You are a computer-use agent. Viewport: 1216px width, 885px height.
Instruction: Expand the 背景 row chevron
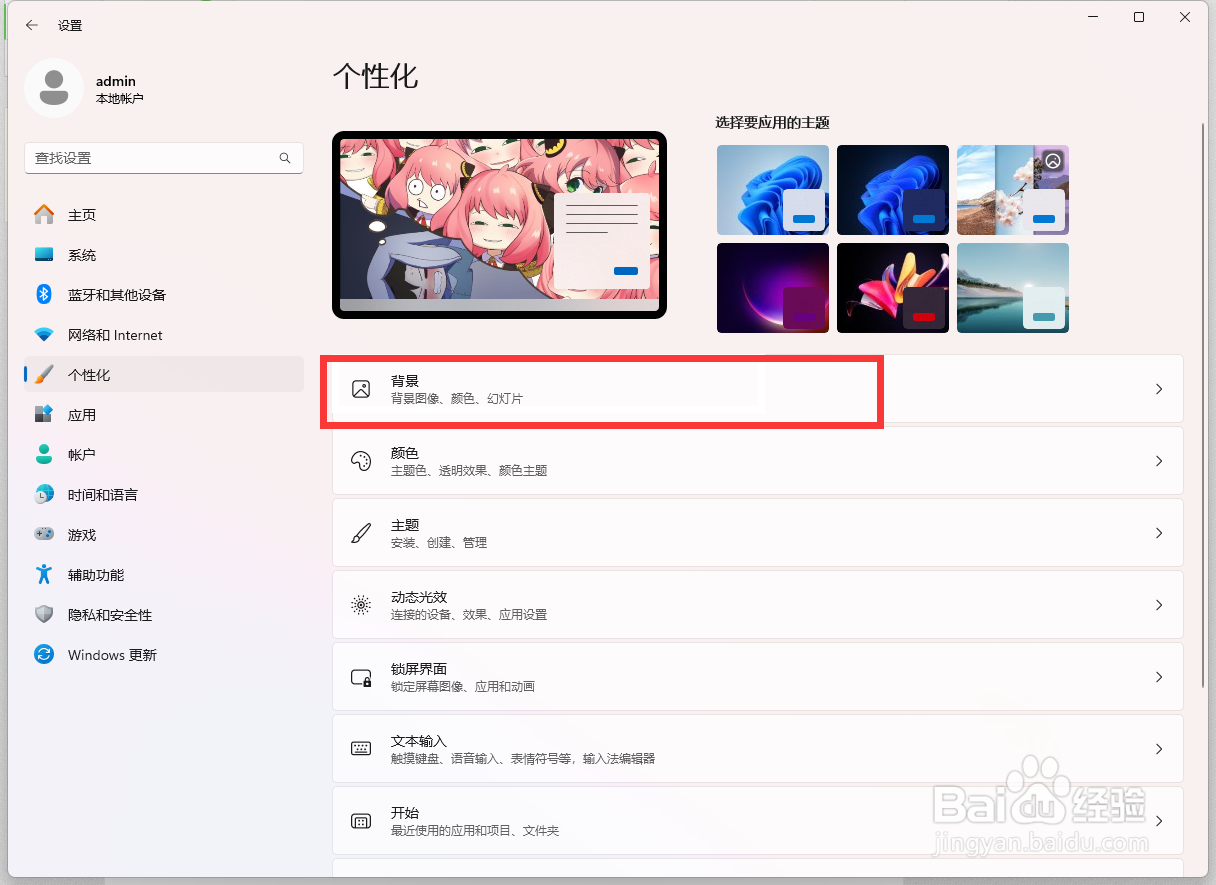tap(1159, 389)
